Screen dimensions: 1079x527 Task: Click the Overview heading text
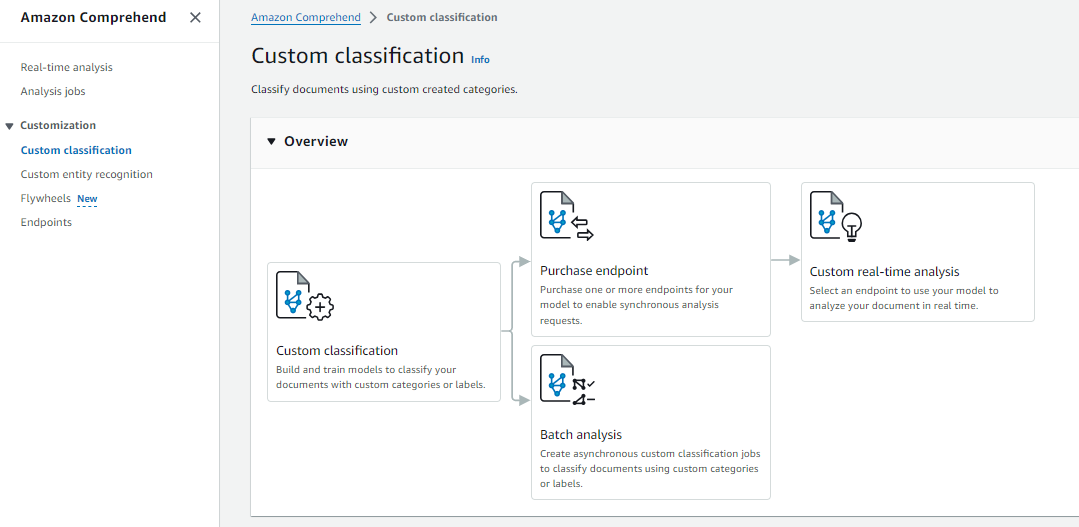316,142
